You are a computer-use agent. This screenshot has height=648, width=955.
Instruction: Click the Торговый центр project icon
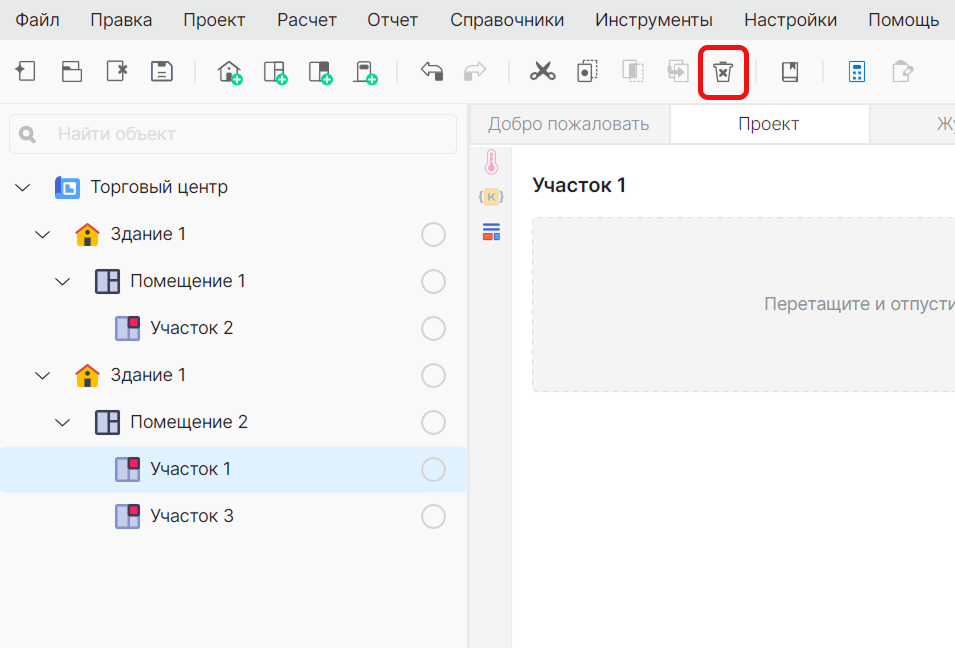pyautogui.click(x=68, y=188)
